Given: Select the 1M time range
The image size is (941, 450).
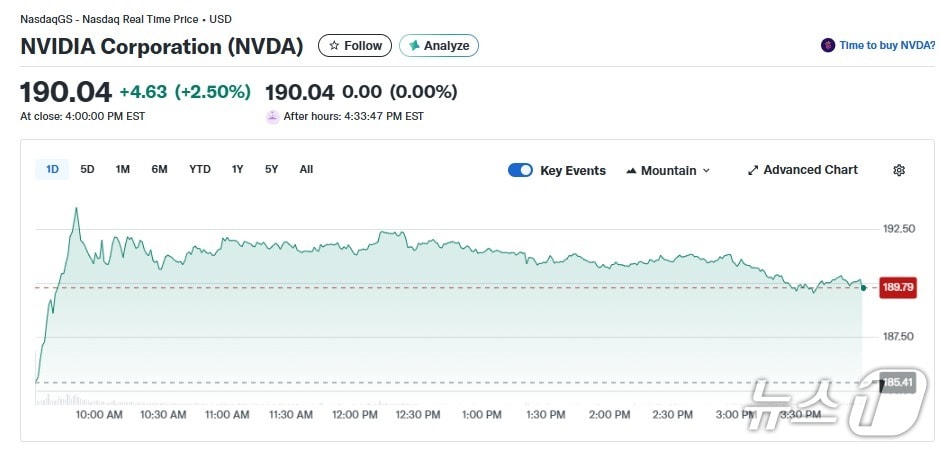Looking at the screenshot, I should (x=122, y=169).
